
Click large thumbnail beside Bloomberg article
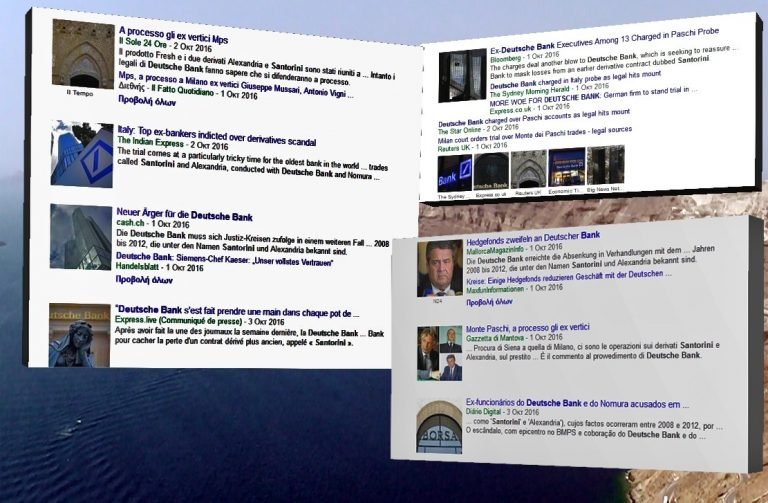462,75
